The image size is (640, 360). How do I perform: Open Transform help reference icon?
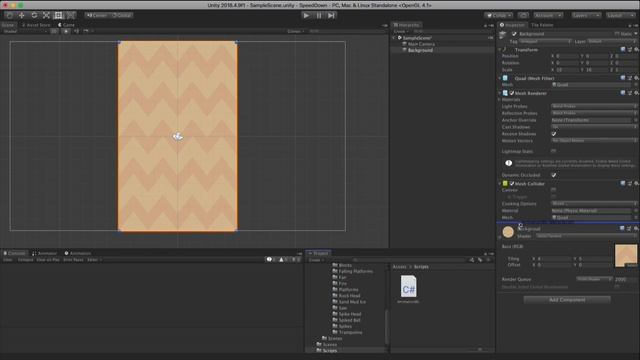(623, 49)
